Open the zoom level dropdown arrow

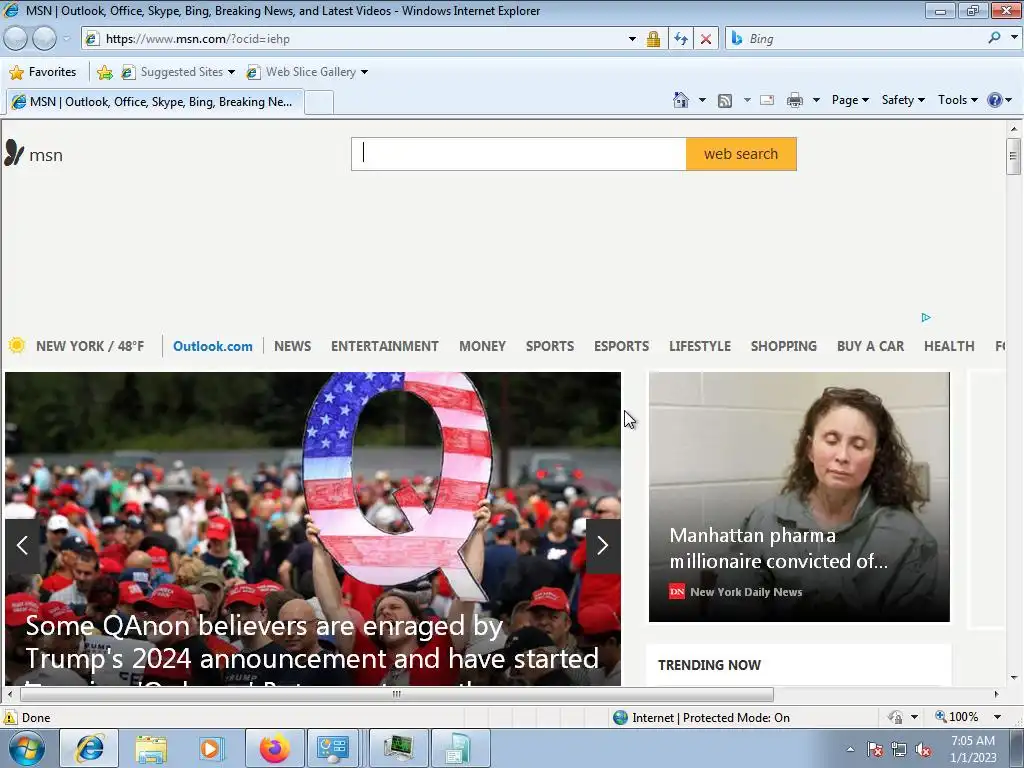[x=997, y=718]
